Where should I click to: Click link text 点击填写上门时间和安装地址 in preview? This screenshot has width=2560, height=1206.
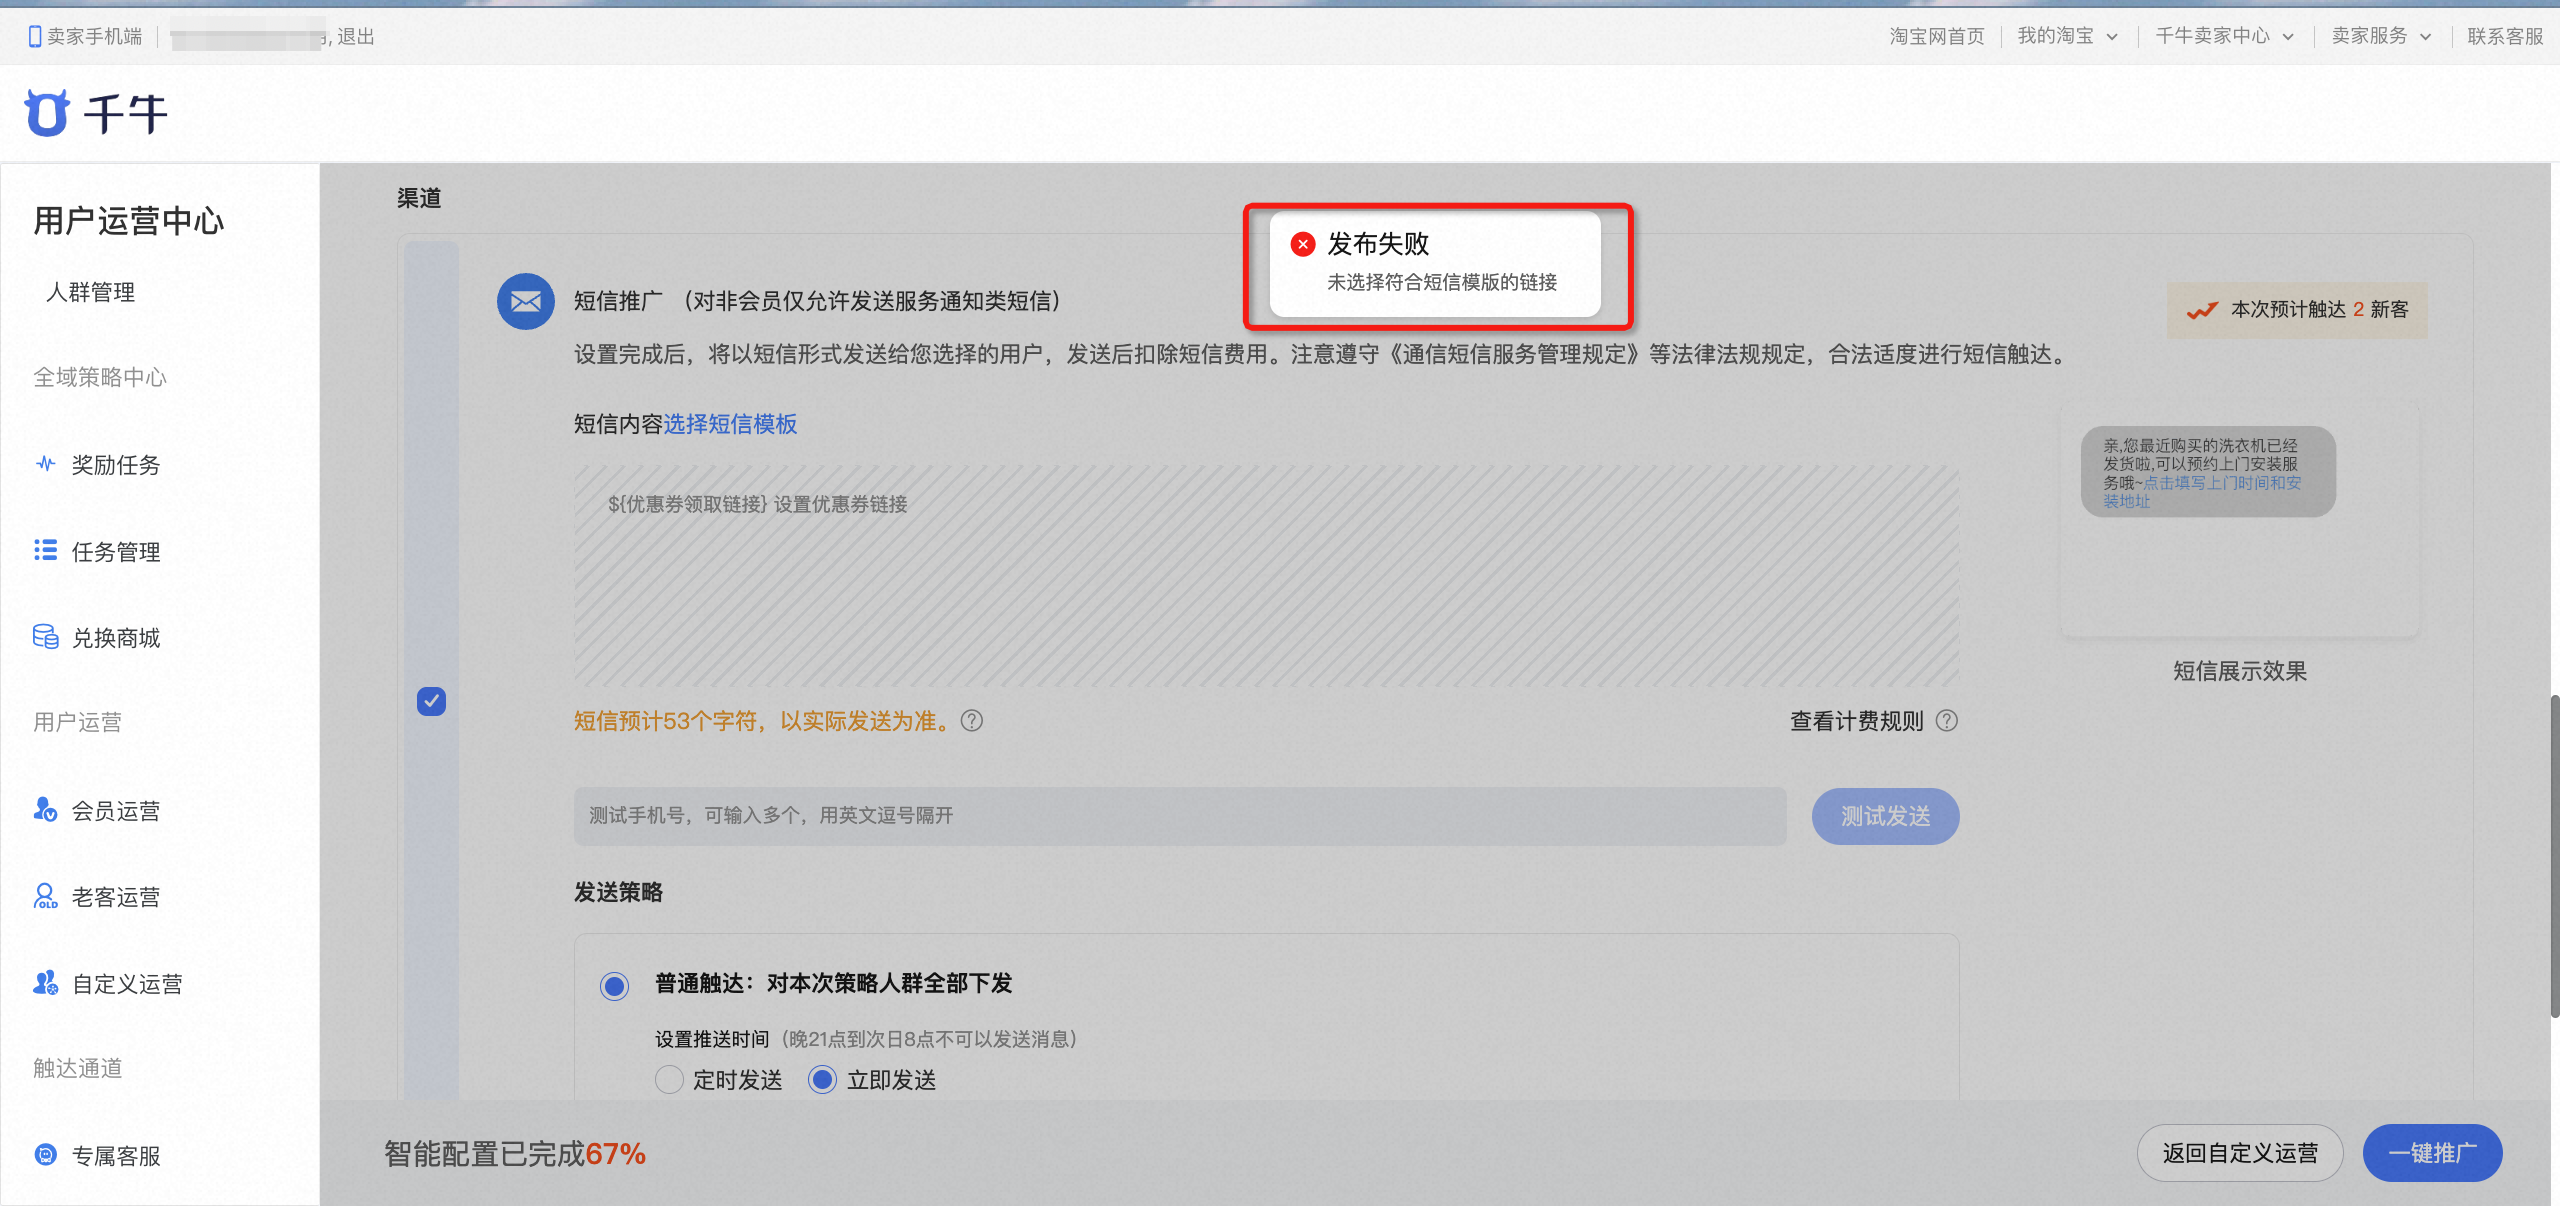pyautogui.click(x=2202, y=492)
